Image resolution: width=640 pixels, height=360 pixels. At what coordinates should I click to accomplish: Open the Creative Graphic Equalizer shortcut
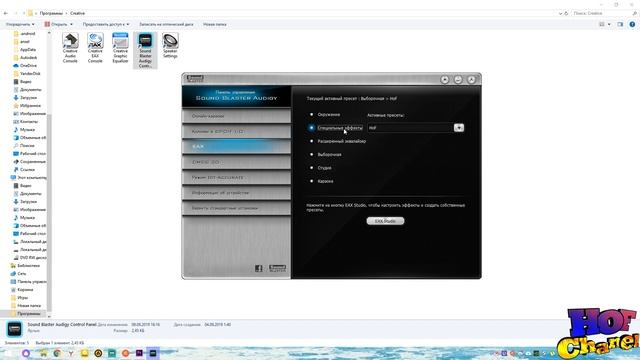click(120, 48)
